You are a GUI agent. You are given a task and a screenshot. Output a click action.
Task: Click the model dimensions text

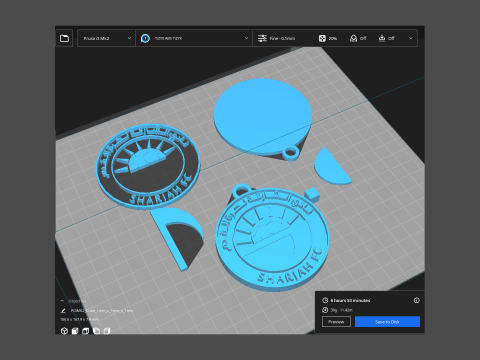point(80,319)
